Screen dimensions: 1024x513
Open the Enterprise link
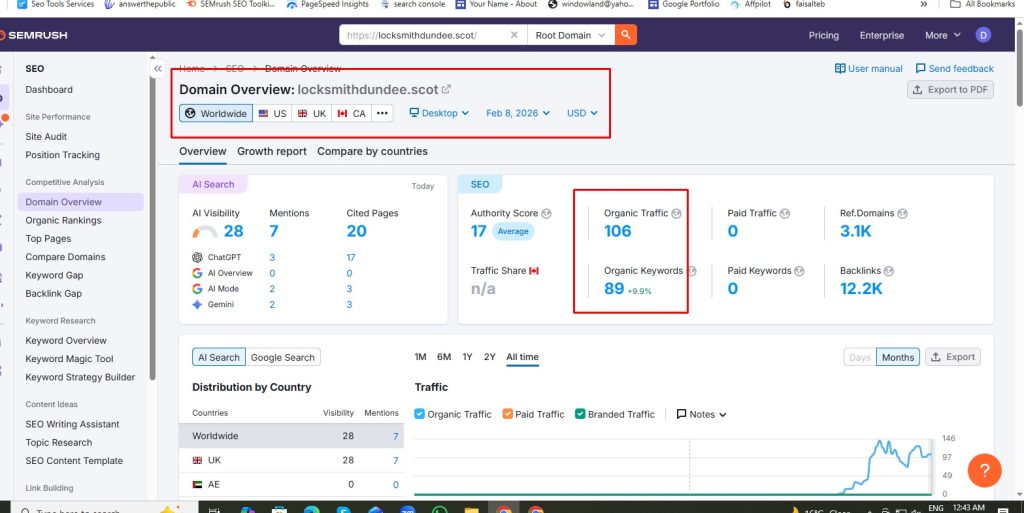[882, 35]
